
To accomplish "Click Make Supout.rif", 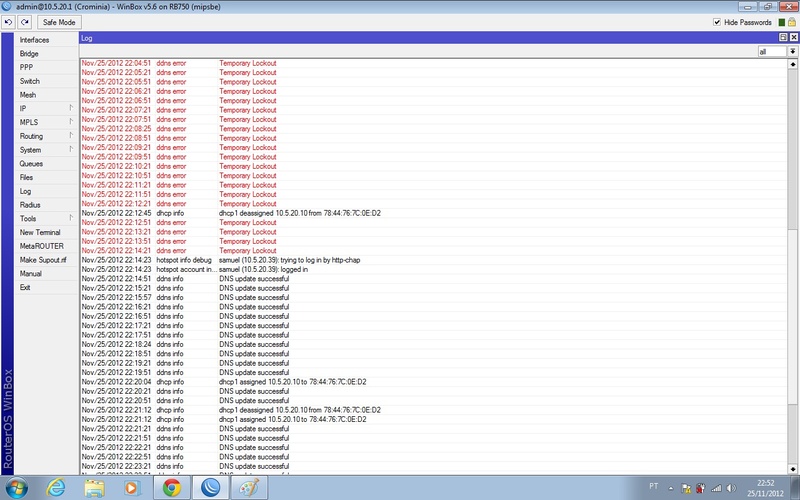I will point(46,260).
